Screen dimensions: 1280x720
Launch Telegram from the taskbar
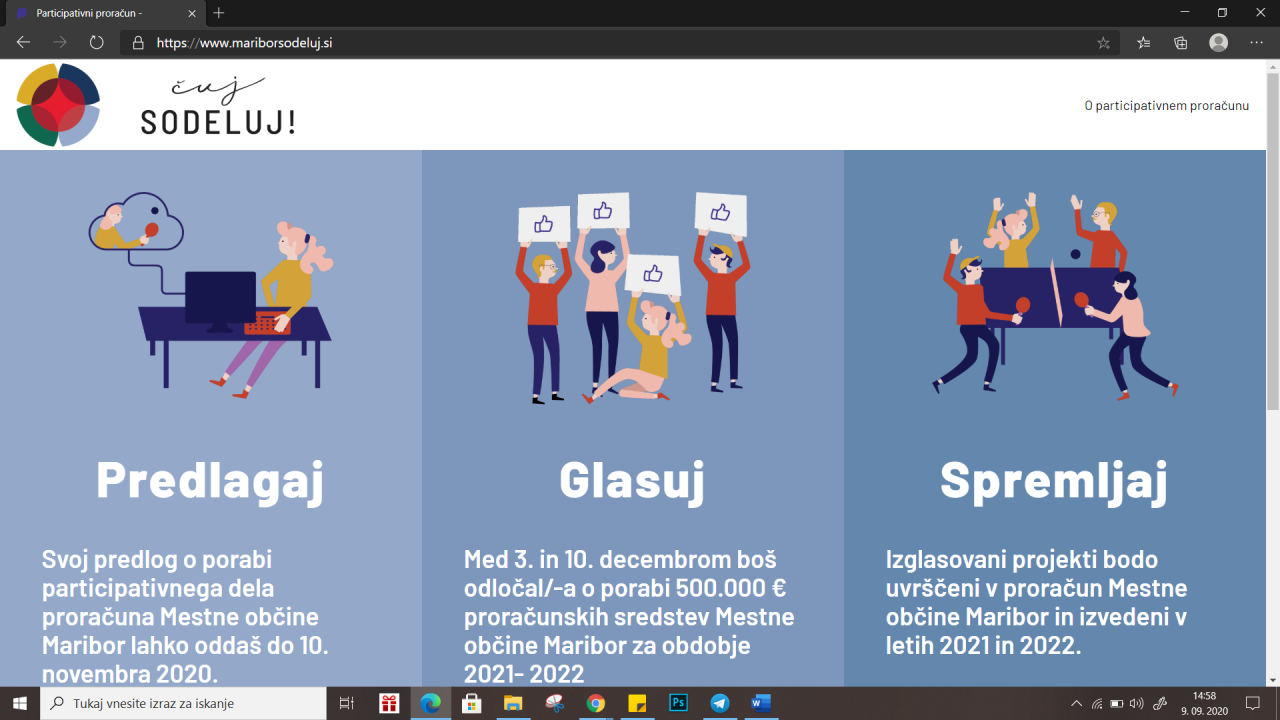(x=719, y=703)
